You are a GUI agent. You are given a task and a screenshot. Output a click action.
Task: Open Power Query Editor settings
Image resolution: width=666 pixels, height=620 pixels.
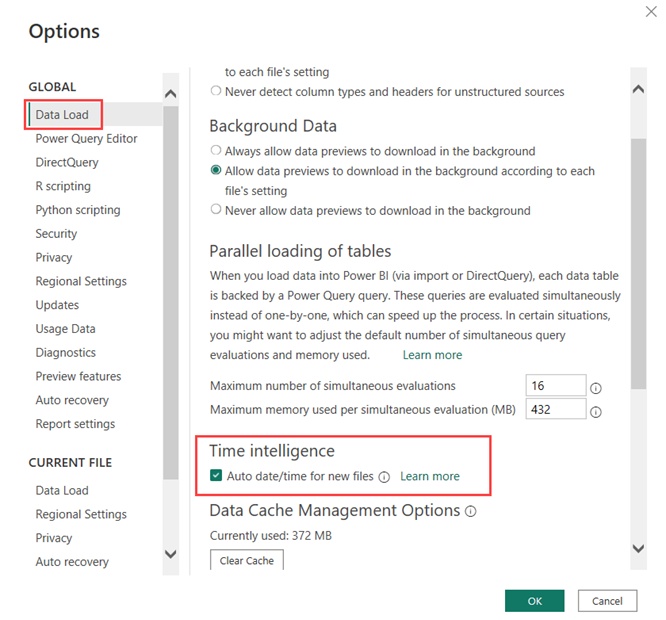tap(86, 138)
